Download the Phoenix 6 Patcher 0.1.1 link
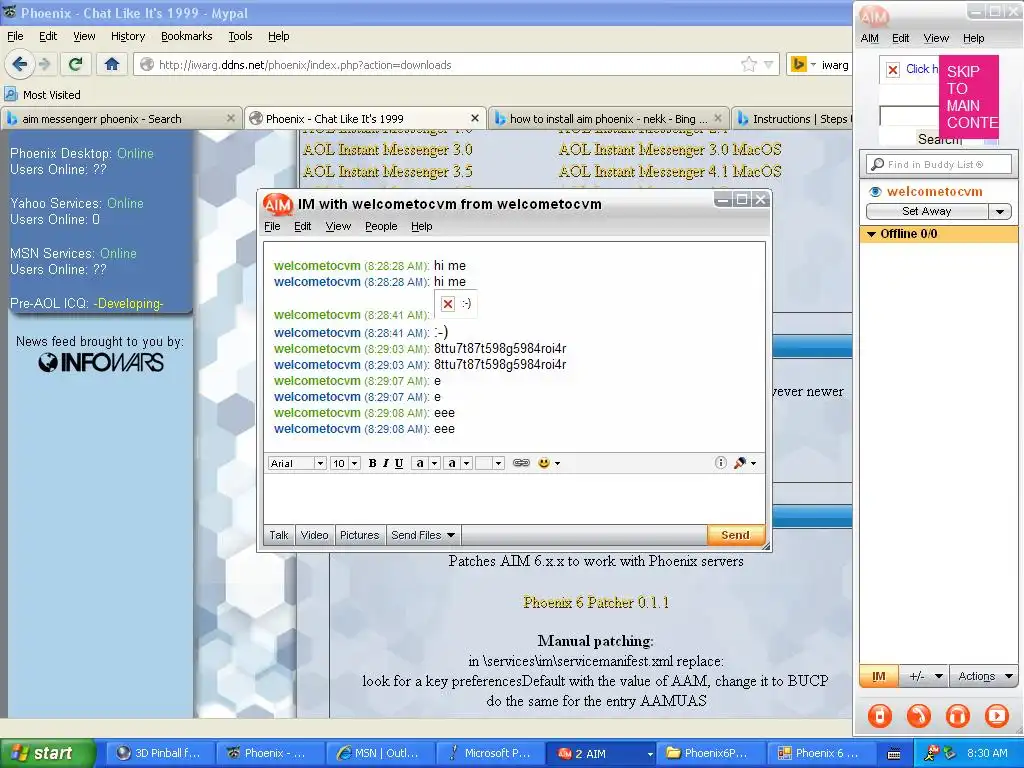 (596, 602)
